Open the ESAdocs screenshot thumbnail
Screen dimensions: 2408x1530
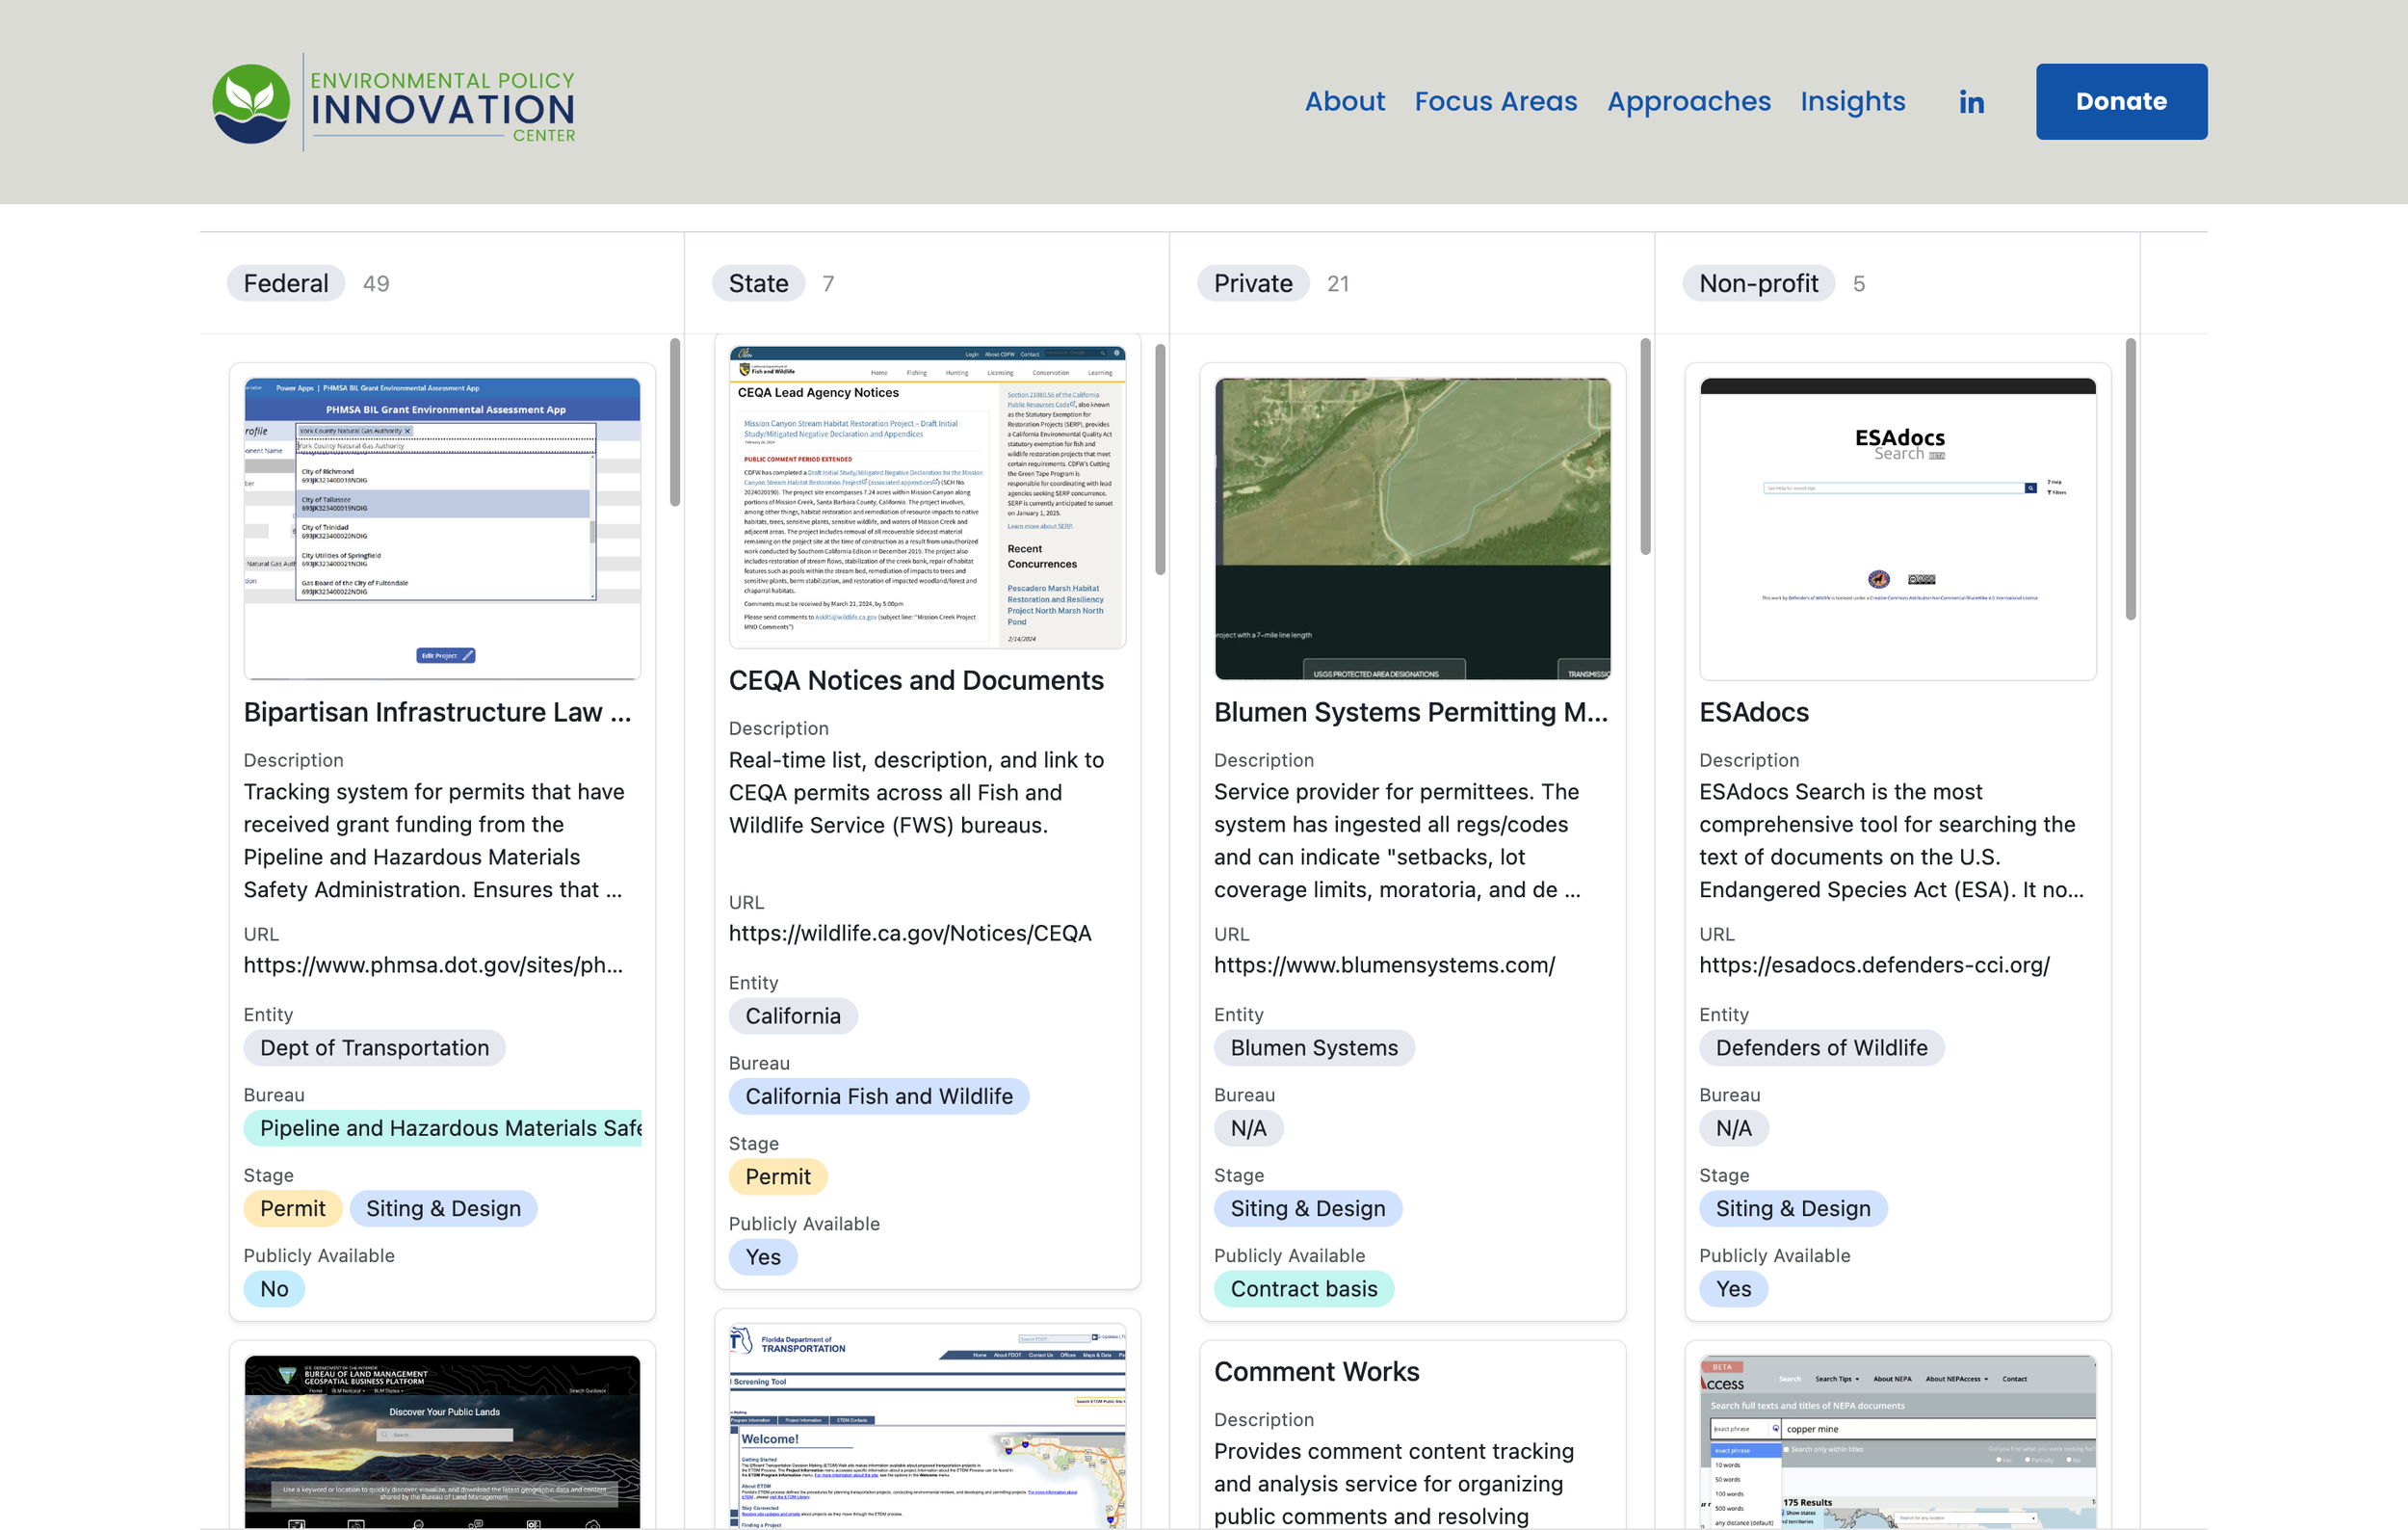[x=1897, y=528]
